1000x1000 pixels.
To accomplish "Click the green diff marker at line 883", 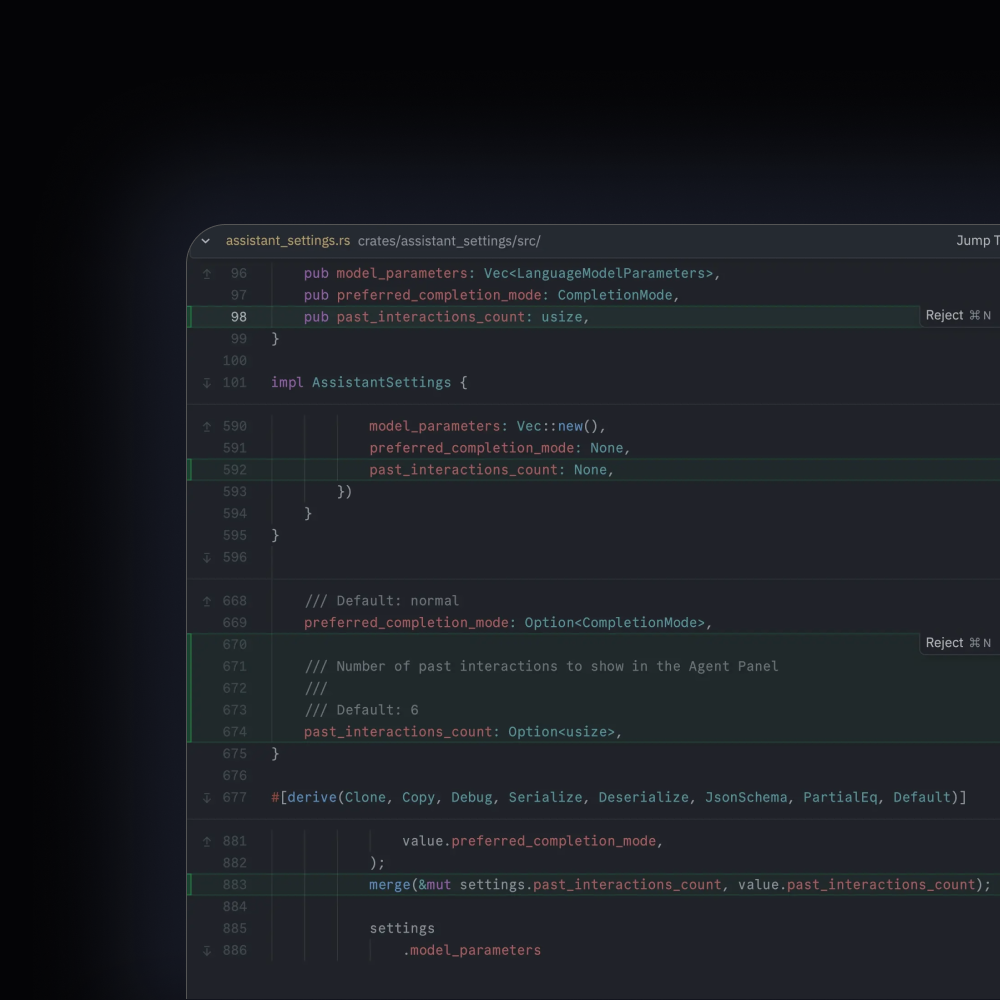I will pos(190,885).
